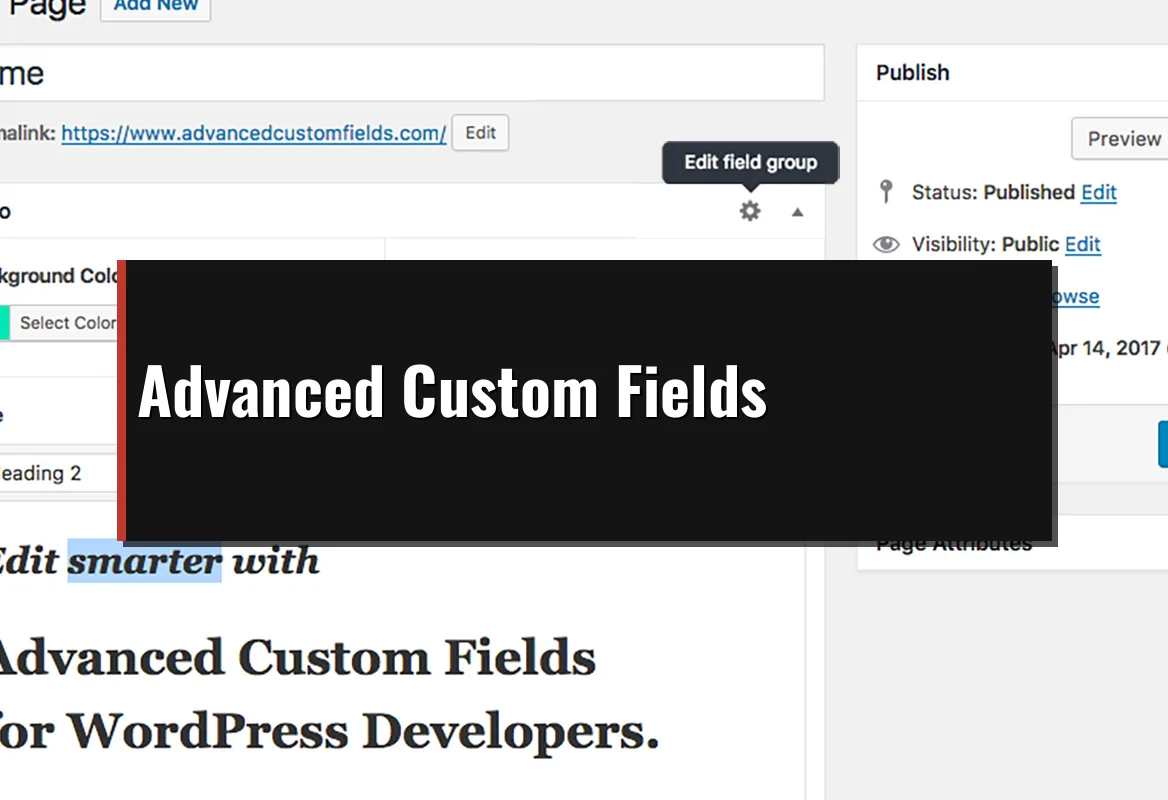
Task: Open the Select Color picker button
Action: point(66,323)
